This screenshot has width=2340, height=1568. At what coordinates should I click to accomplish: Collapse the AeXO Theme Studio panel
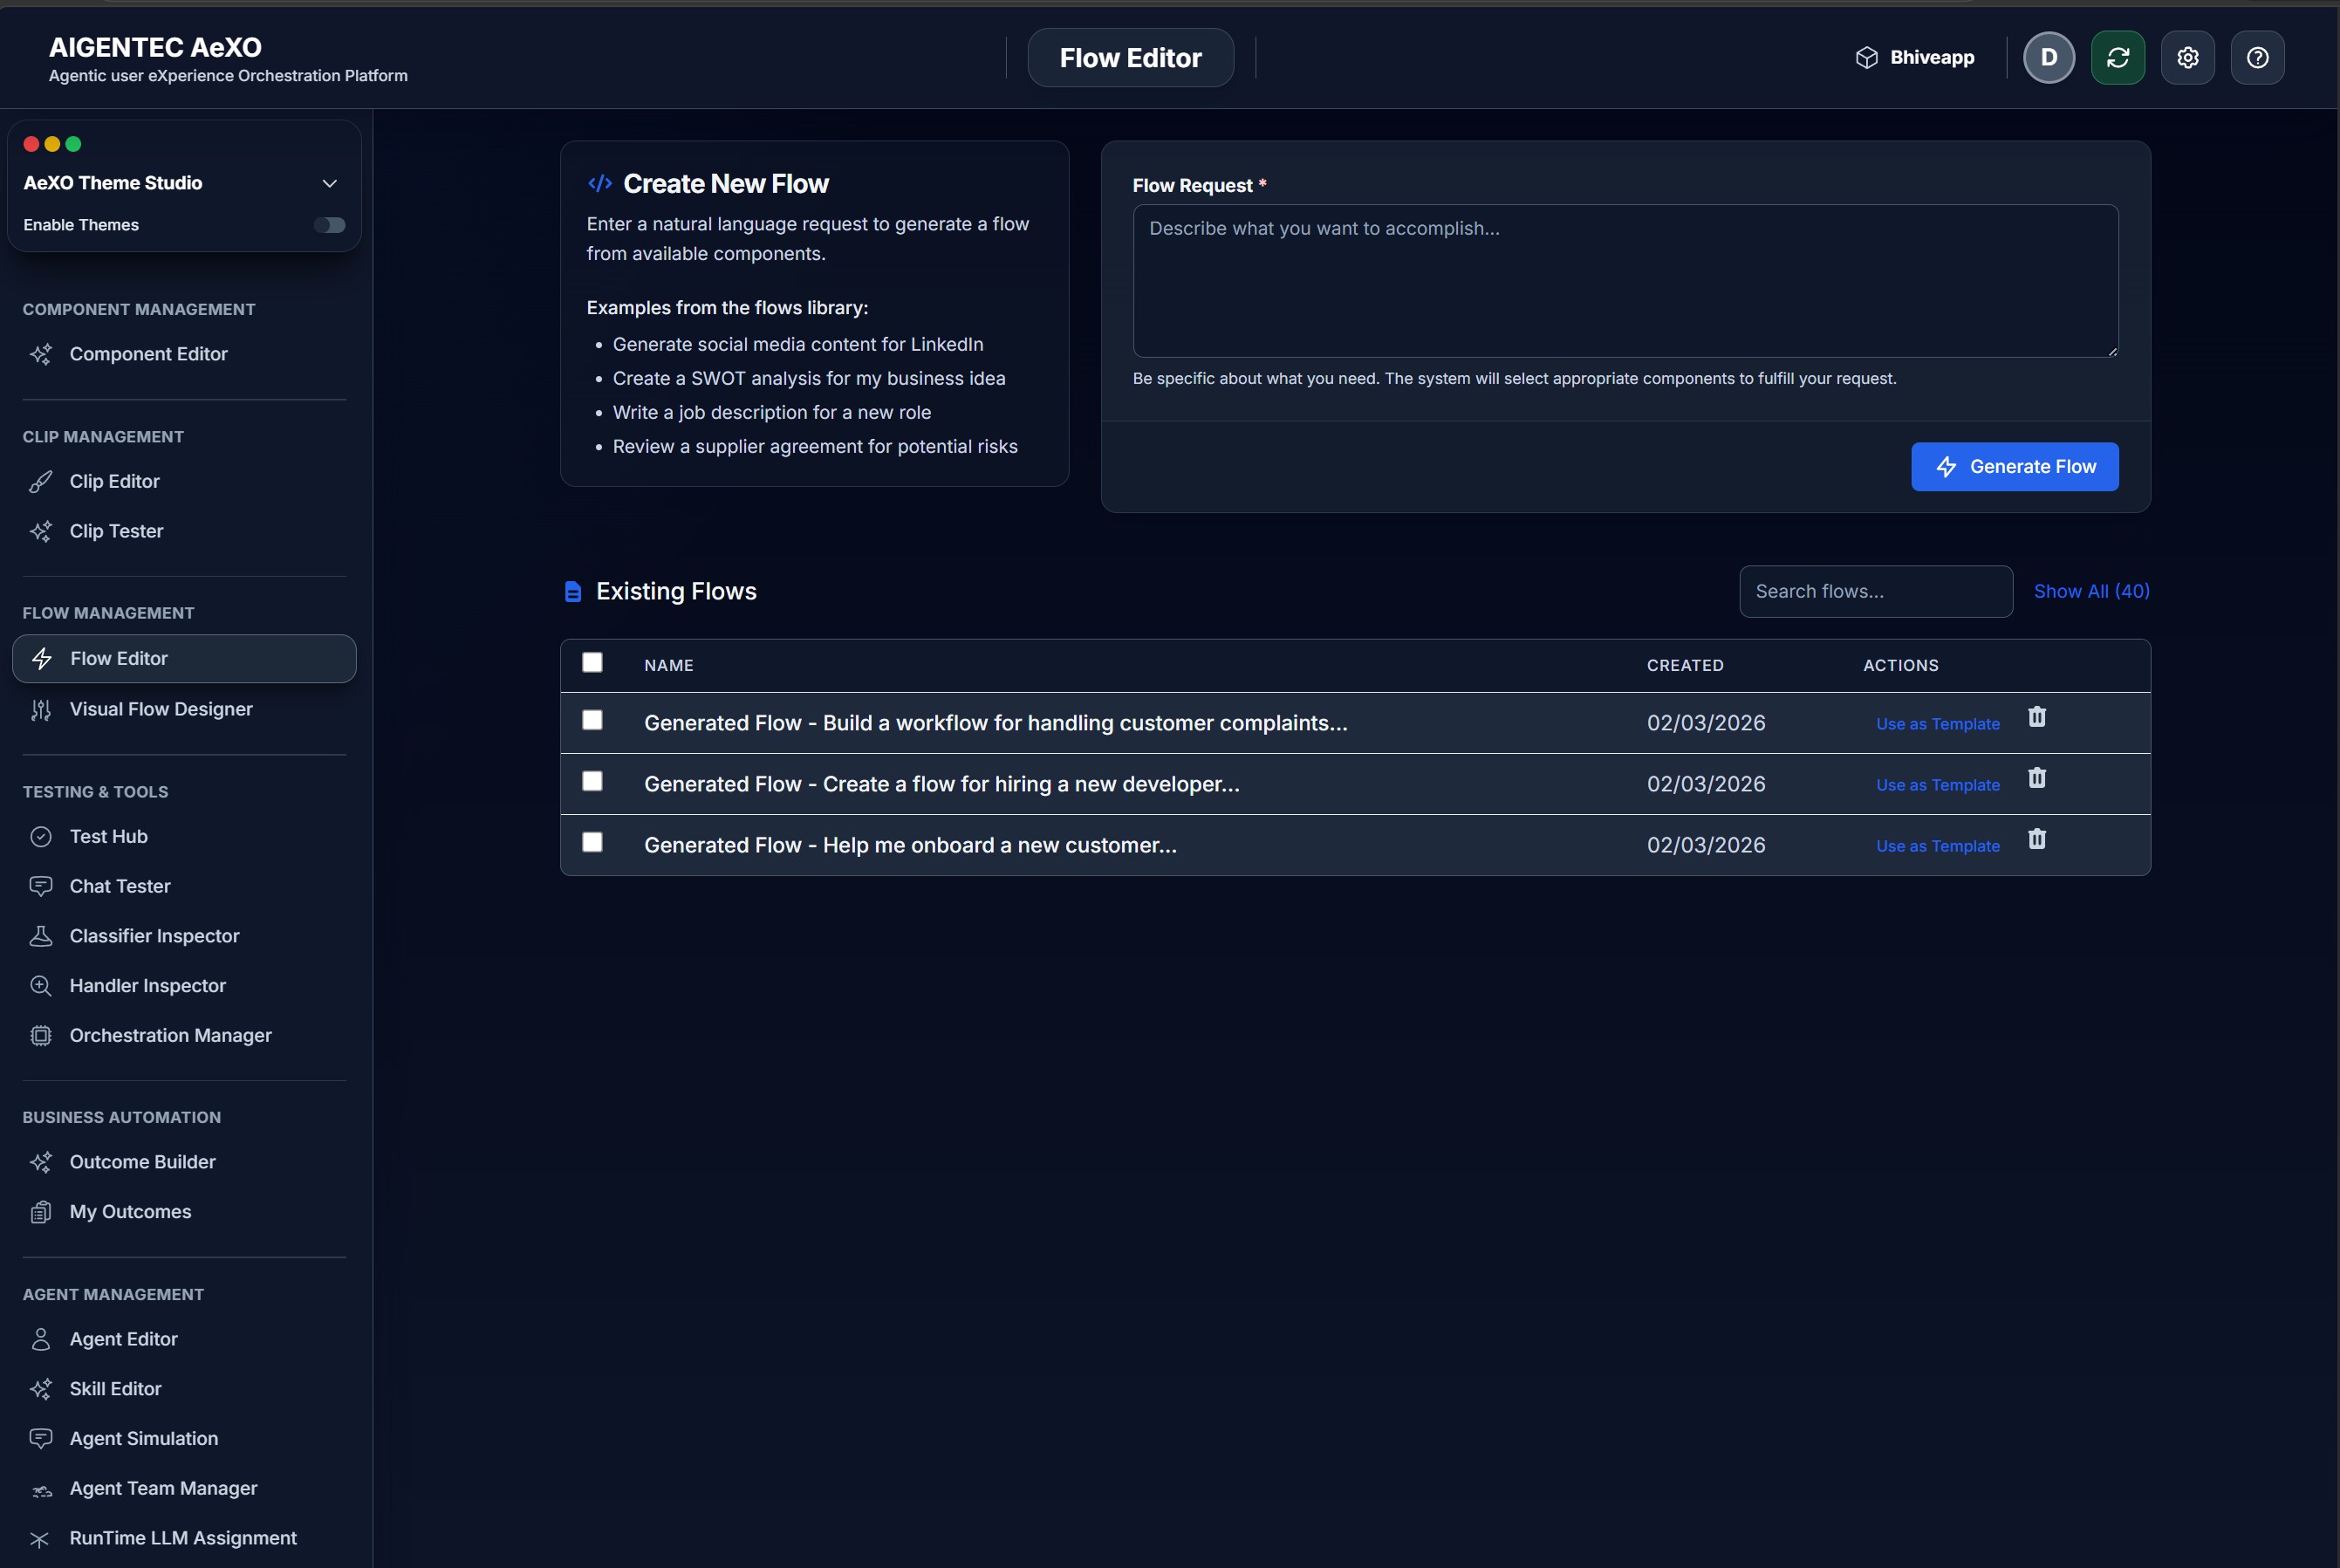point(330,183)
